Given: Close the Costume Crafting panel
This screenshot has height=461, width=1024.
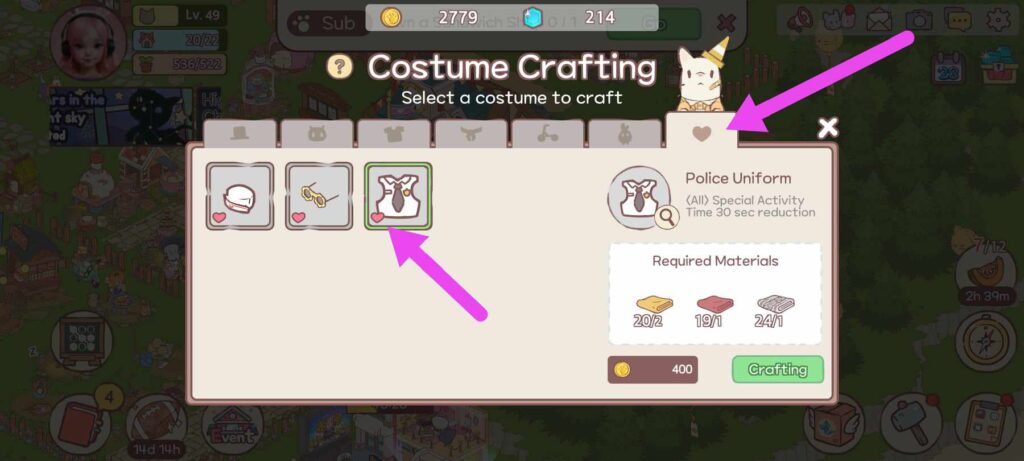Looking at the screenshot, I should click(x=827, y=128).
